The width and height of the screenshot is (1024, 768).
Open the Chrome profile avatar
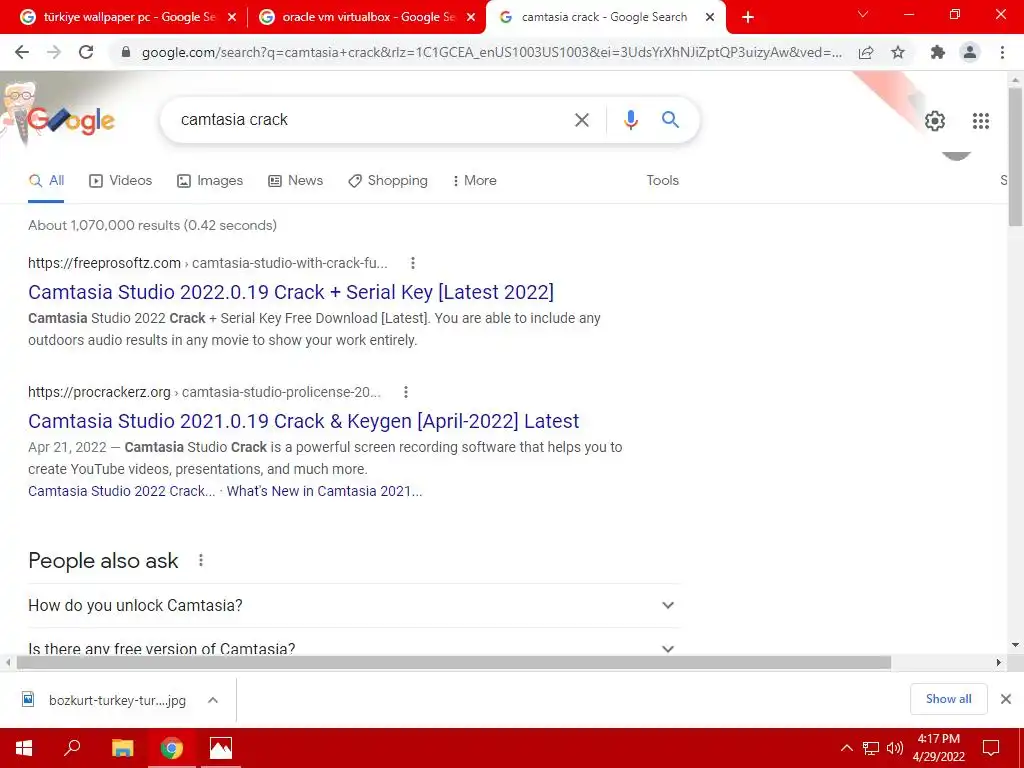pos(970,52)
